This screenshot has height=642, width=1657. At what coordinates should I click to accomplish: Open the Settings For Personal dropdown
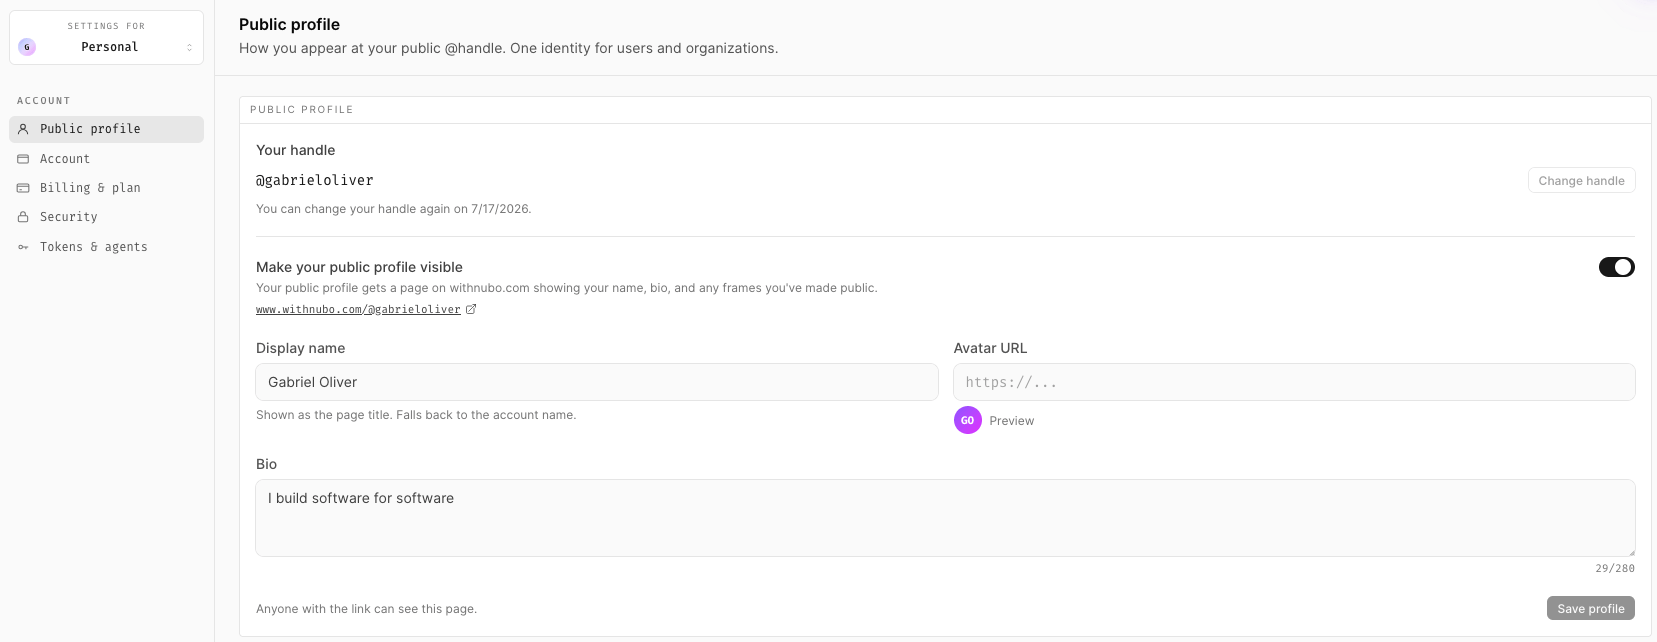pyautogui.click(x=106, y=38)
